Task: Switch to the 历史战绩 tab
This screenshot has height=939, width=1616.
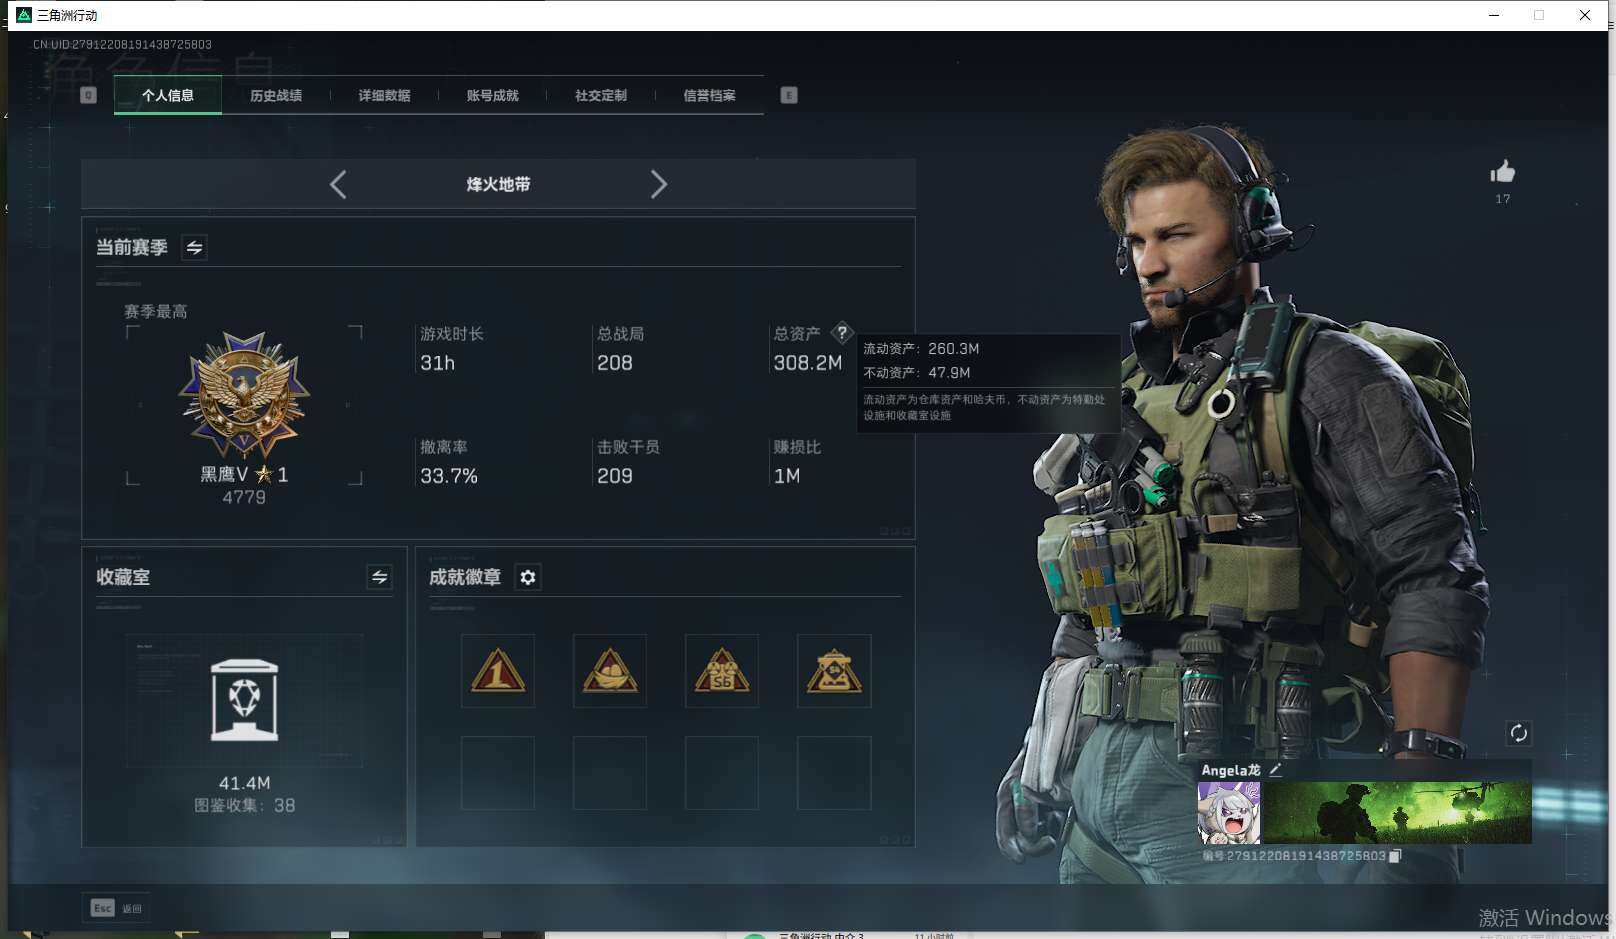Action: 276,95
